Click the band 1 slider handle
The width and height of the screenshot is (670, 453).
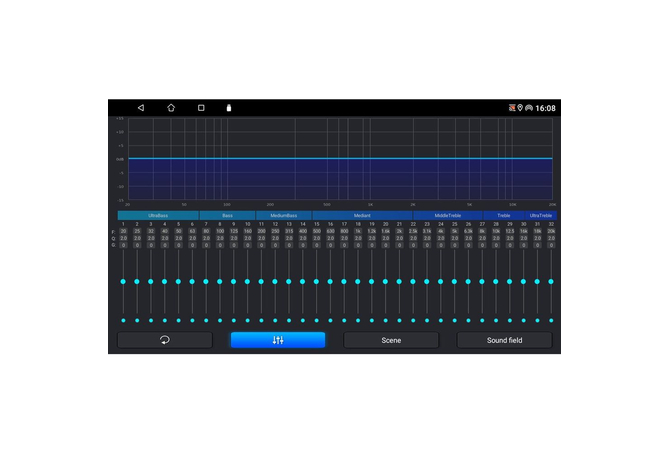[123, 282]
